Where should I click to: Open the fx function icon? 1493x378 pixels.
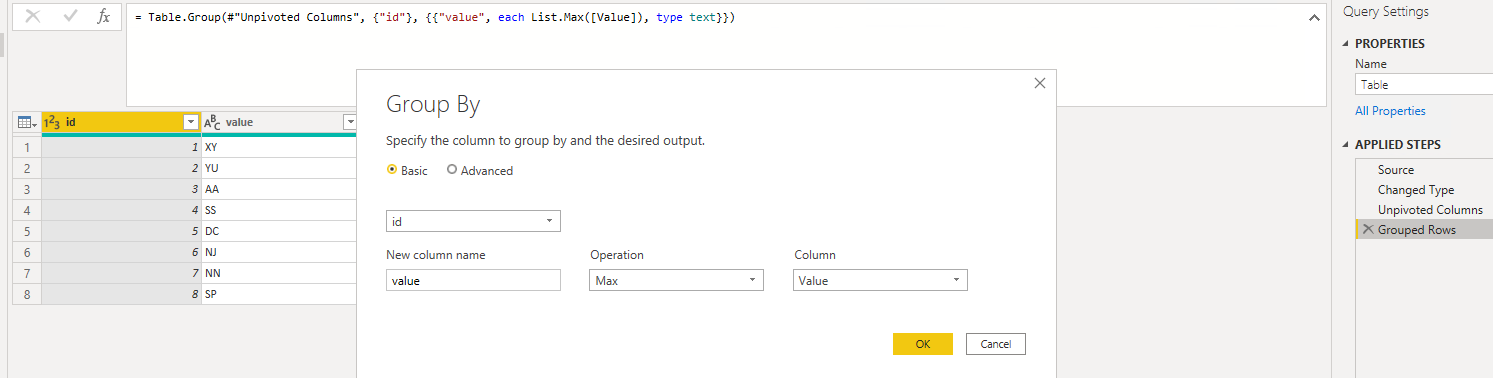pyautogui.click(x=104, y=17)
